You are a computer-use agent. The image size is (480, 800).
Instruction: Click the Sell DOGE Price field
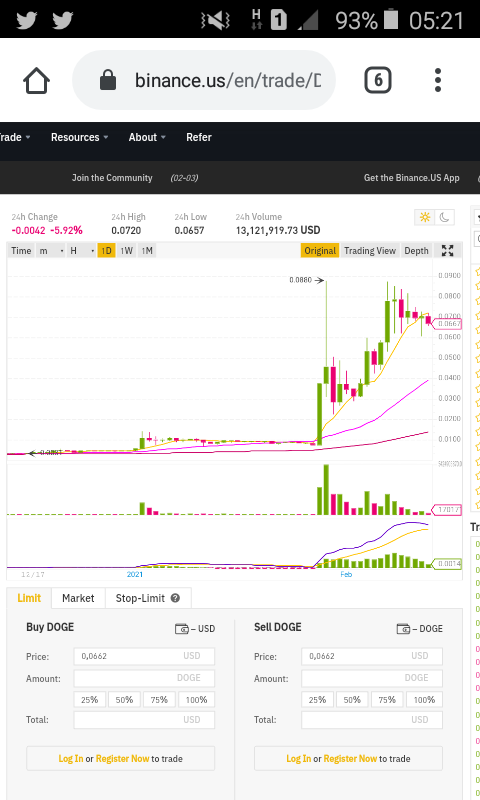[372, 656]
